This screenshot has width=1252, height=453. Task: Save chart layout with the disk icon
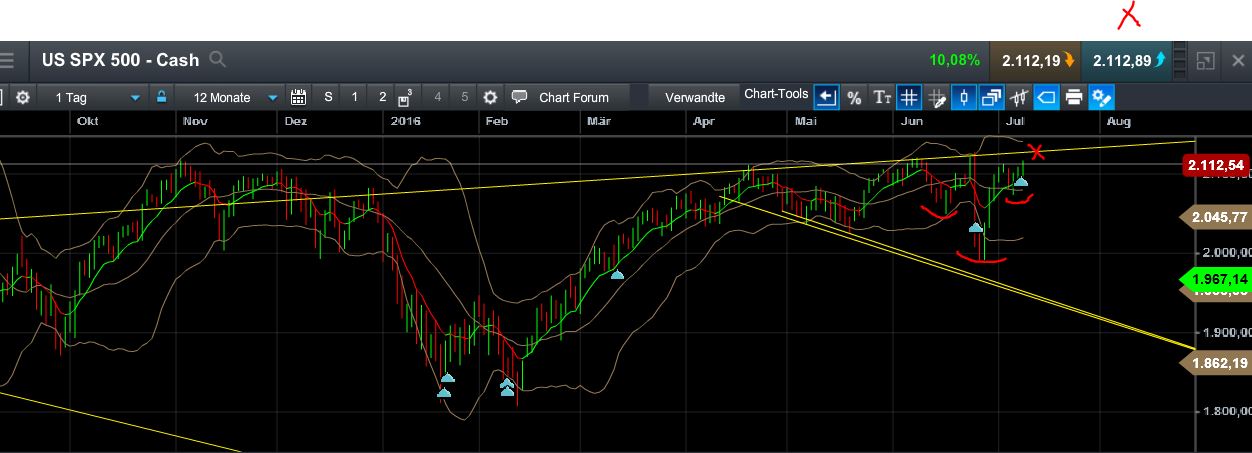404,97
